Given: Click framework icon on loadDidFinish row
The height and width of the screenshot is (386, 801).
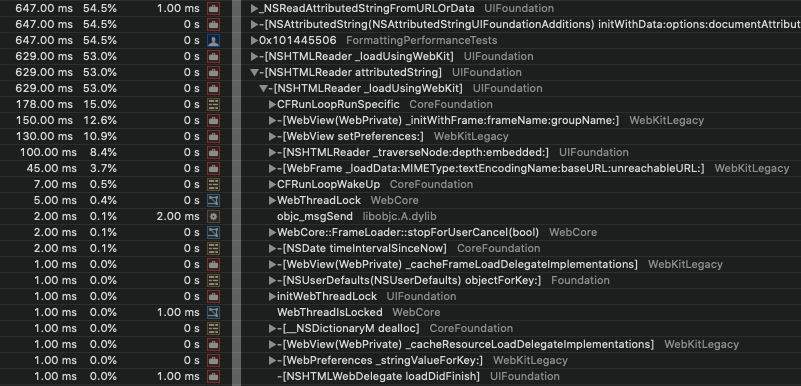Looking at the screenshot, I should [x=214, y=376].
